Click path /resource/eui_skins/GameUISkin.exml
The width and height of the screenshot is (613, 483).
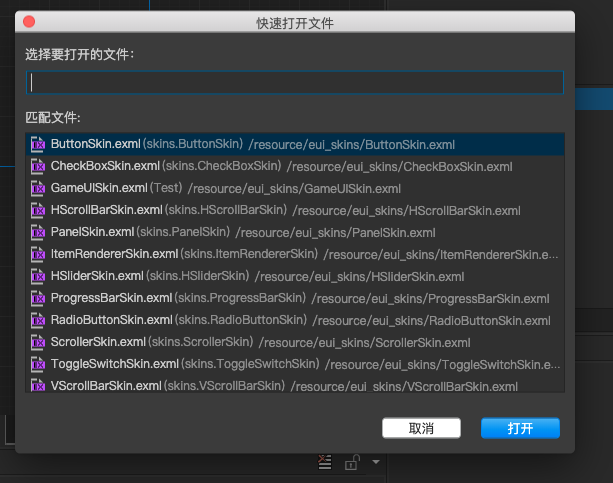tap(294, 189)
